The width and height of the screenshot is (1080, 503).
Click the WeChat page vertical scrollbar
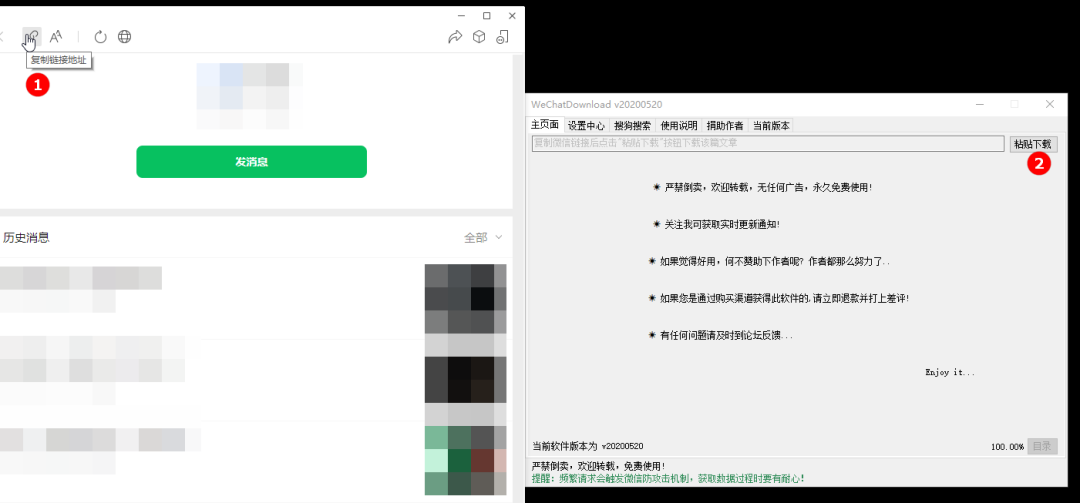point(519,276)
